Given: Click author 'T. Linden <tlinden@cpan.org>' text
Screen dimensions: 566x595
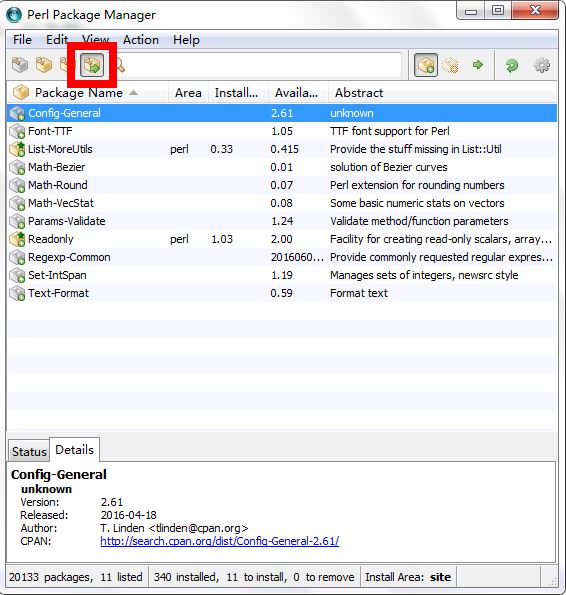Looking at the screenshot, I should [174, 528].
